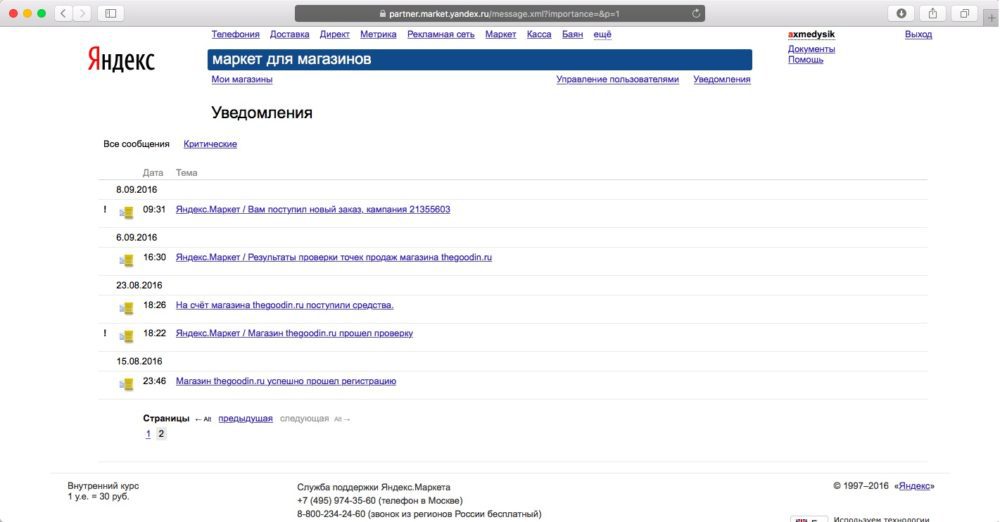Open the поступили средства notification
The width and height of the screenshot is (1000, 522).
(284, 305)
